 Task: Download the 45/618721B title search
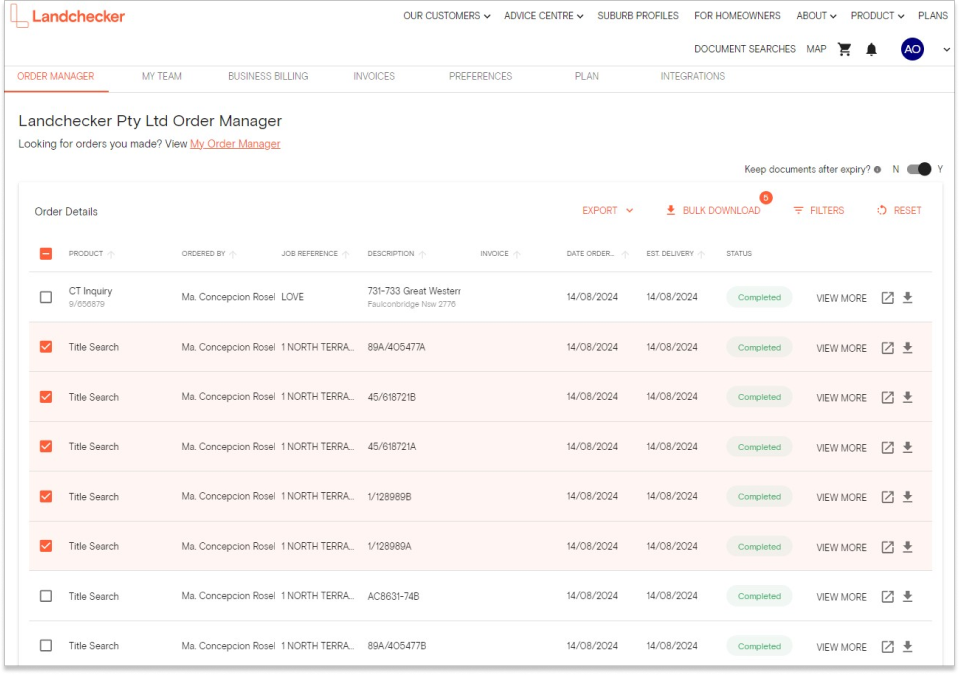coord(908,397)
